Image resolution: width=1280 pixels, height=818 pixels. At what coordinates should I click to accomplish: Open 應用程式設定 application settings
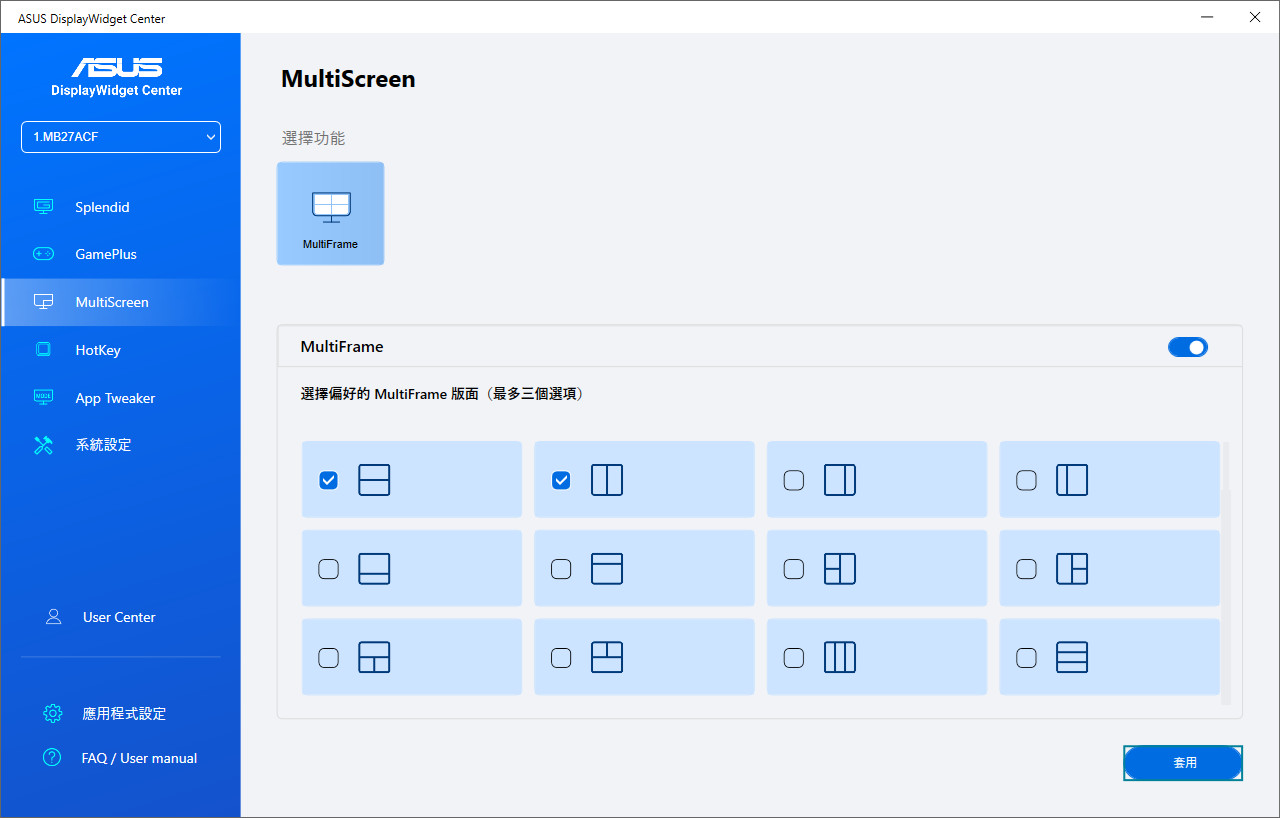[x=124, y=714]
